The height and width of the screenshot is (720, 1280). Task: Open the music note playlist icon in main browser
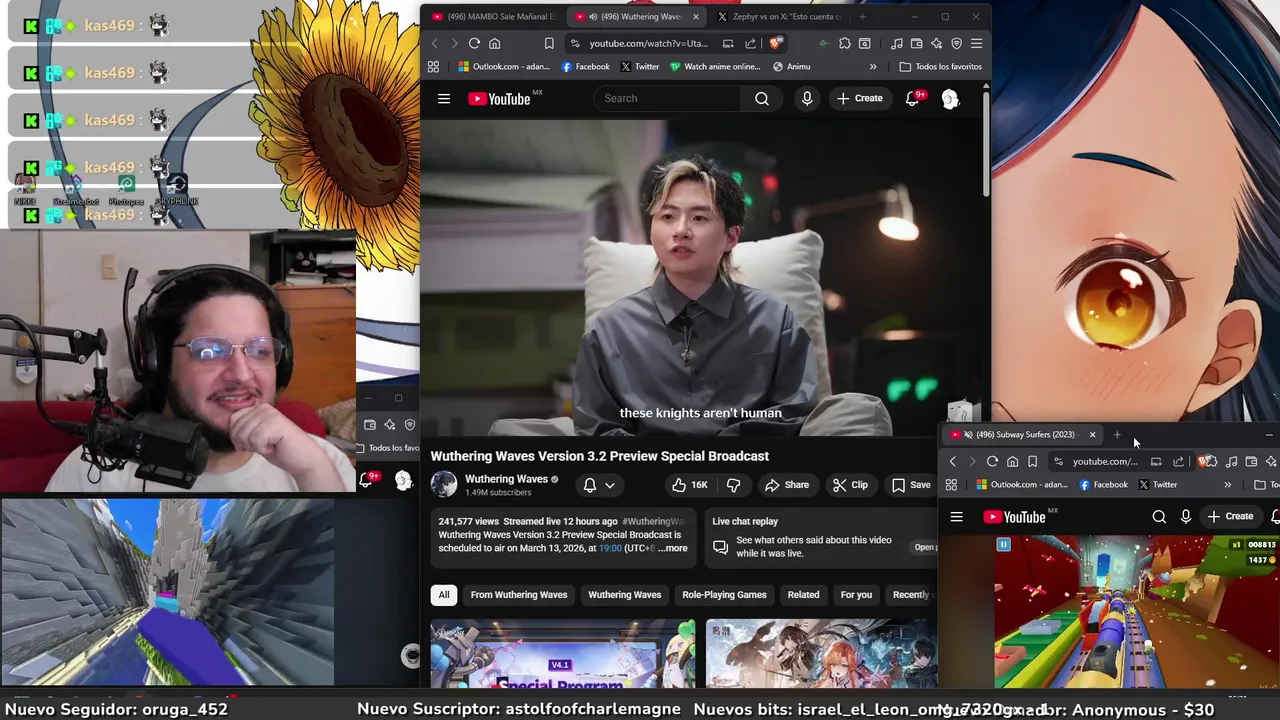897,43
